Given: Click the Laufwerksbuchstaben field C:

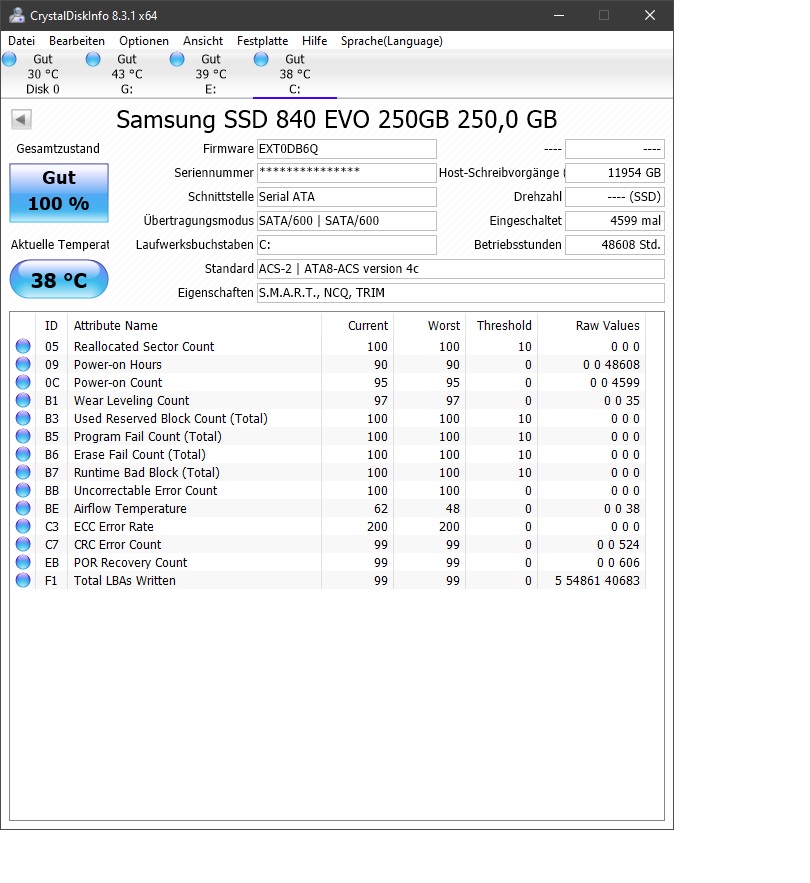Looking at the screenshot, I should (346, 244).
